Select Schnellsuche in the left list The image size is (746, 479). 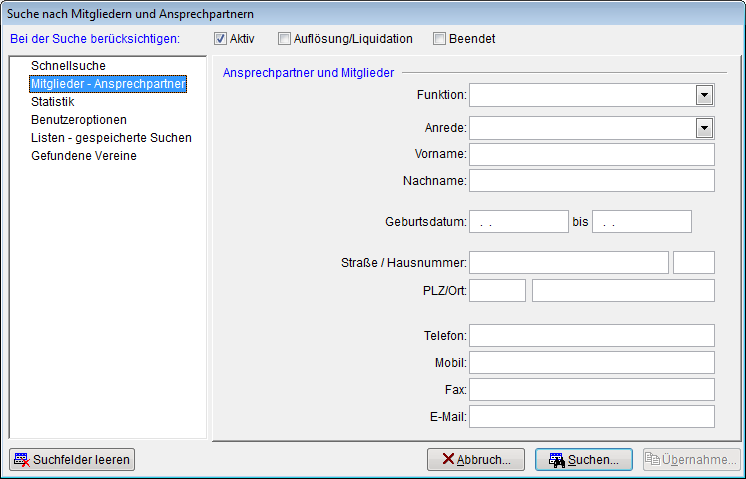[x=68, y=66]
